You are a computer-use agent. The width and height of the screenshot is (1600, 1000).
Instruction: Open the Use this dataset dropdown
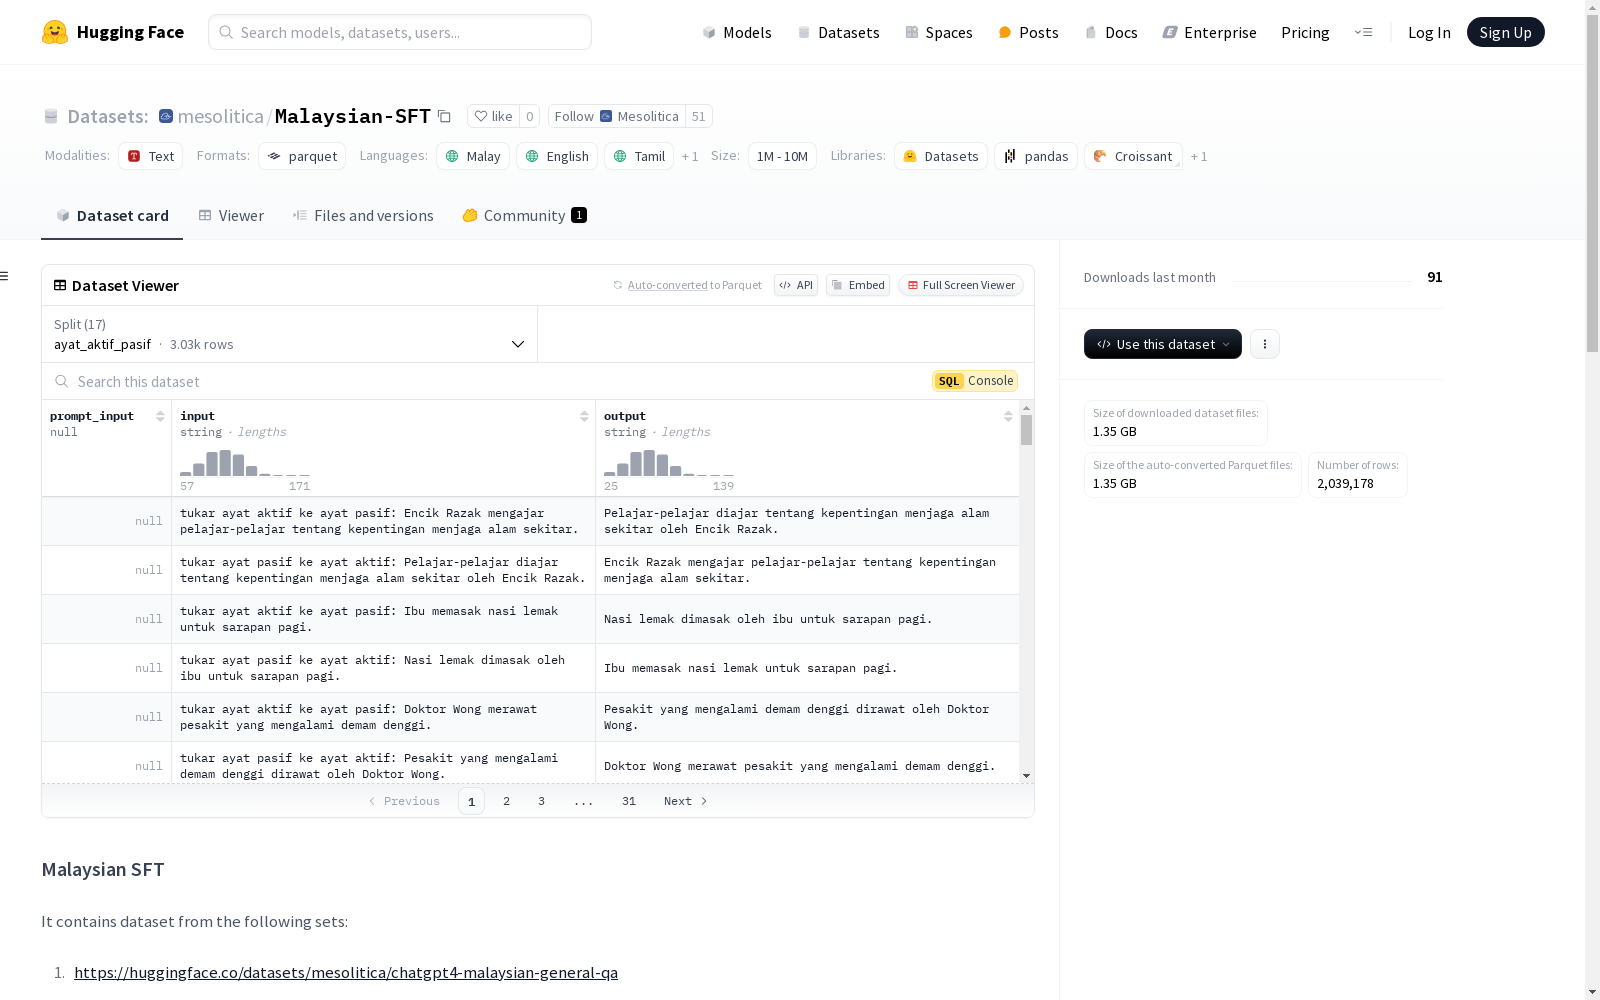1163,344
